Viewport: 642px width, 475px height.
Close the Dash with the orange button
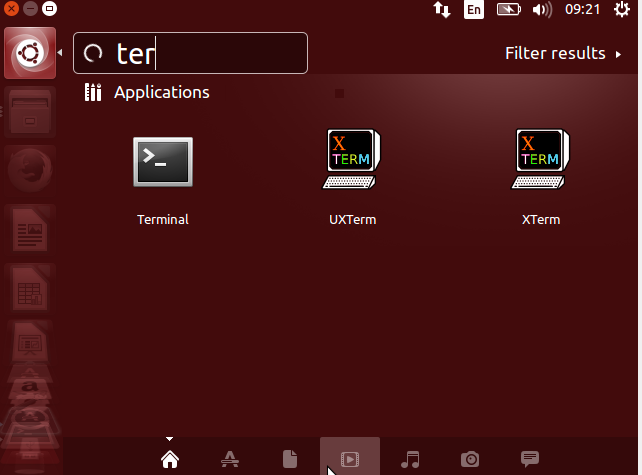pyautogui.click(x=11, y=8)
